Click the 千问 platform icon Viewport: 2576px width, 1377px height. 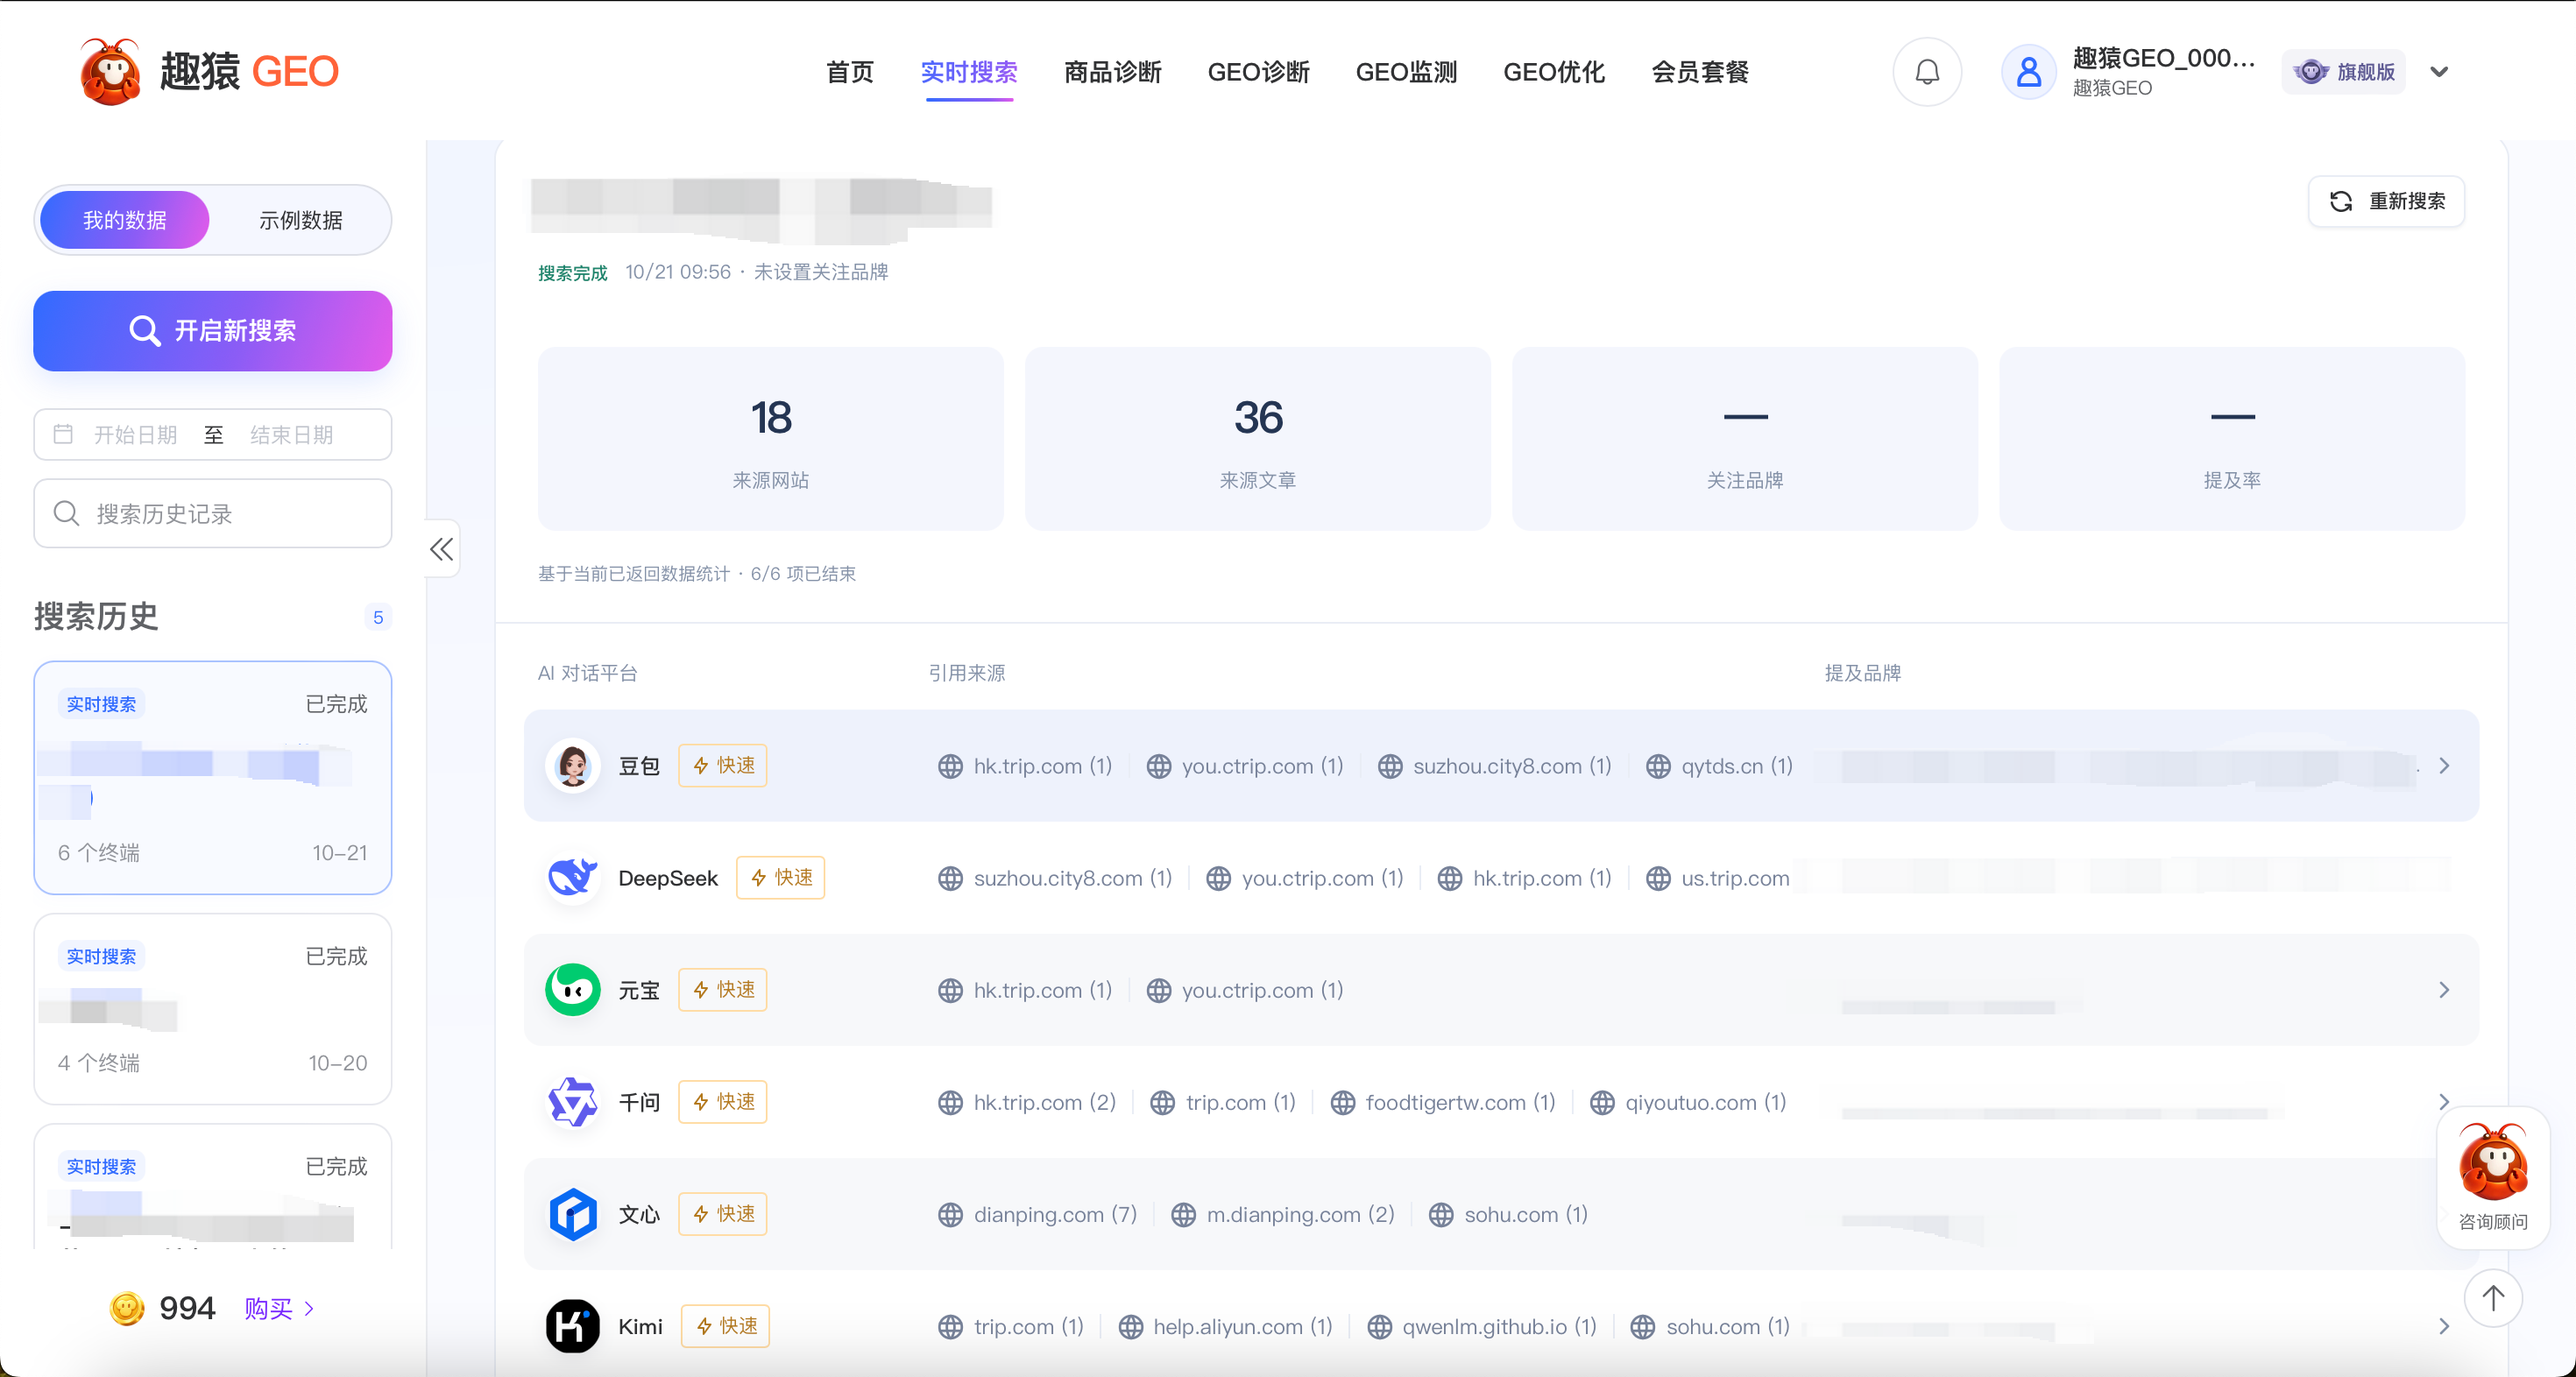click(x=573, y=1102)
